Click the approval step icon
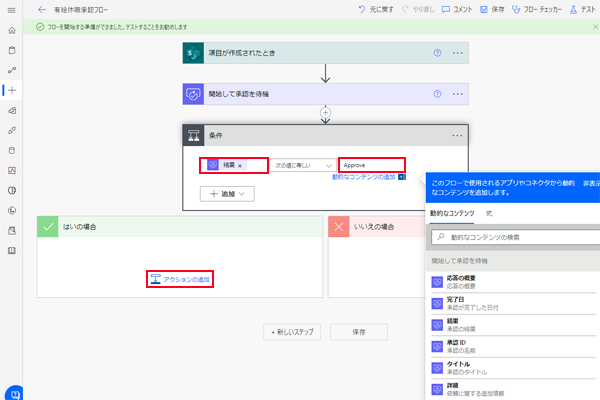Viewport: 600px width, 400px height. [x=193, y=94]
